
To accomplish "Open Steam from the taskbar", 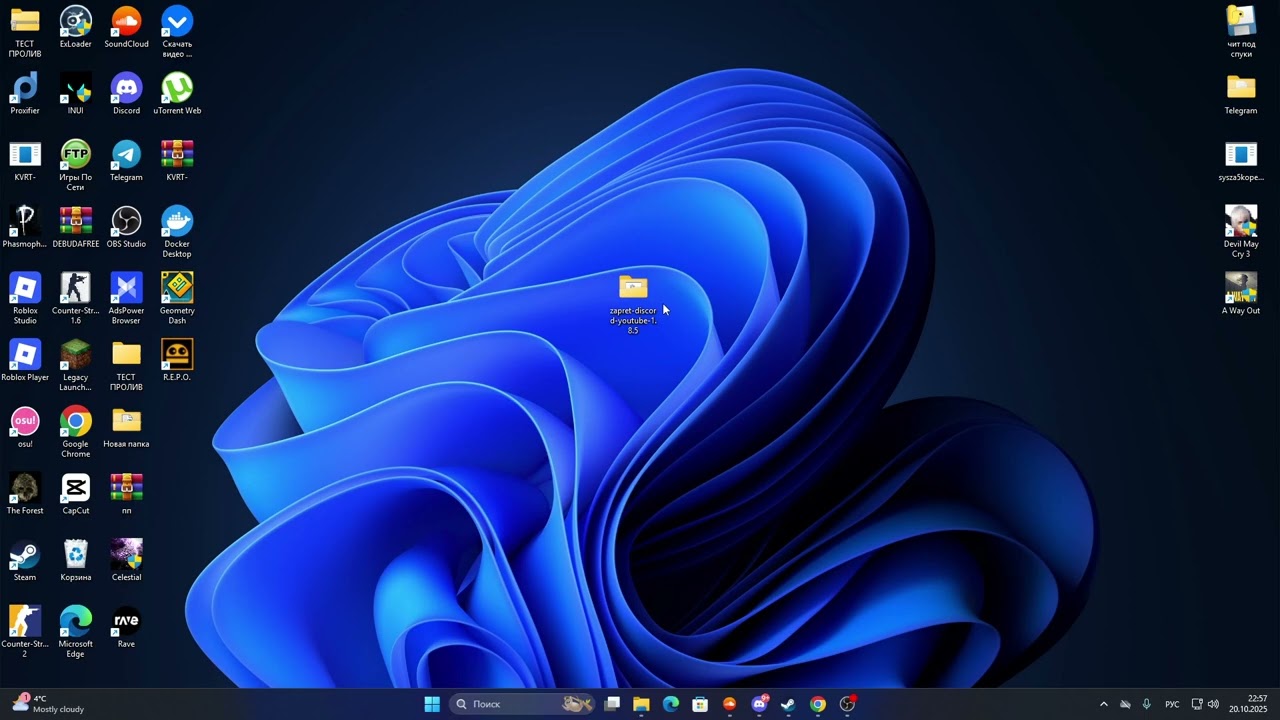I will coord(788,704).
